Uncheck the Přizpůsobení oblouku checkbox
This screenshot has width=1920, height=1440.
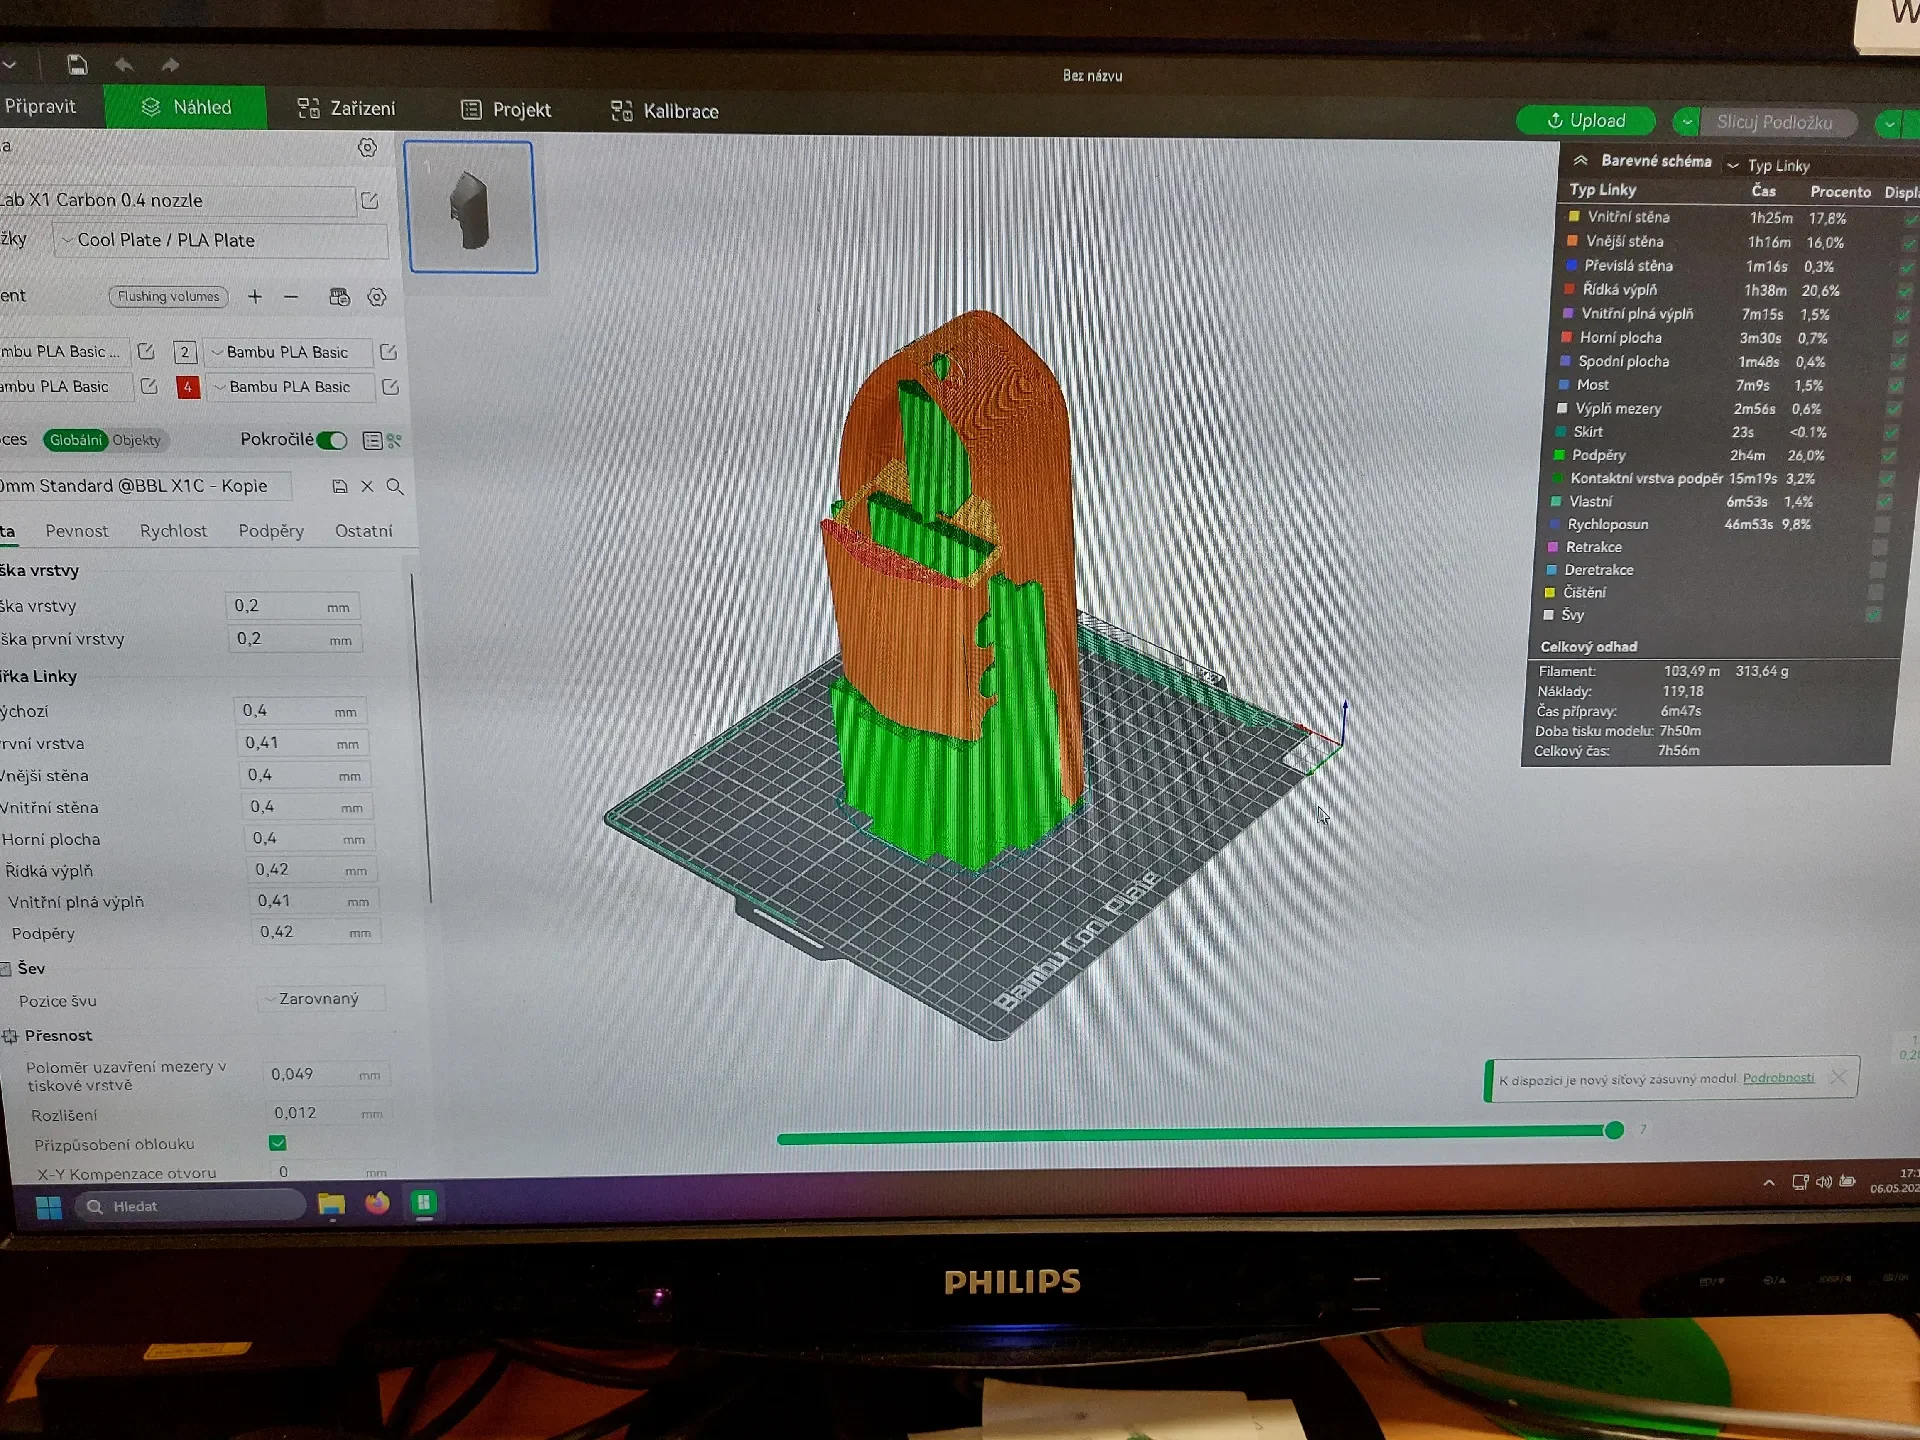tap(278, 1143)
